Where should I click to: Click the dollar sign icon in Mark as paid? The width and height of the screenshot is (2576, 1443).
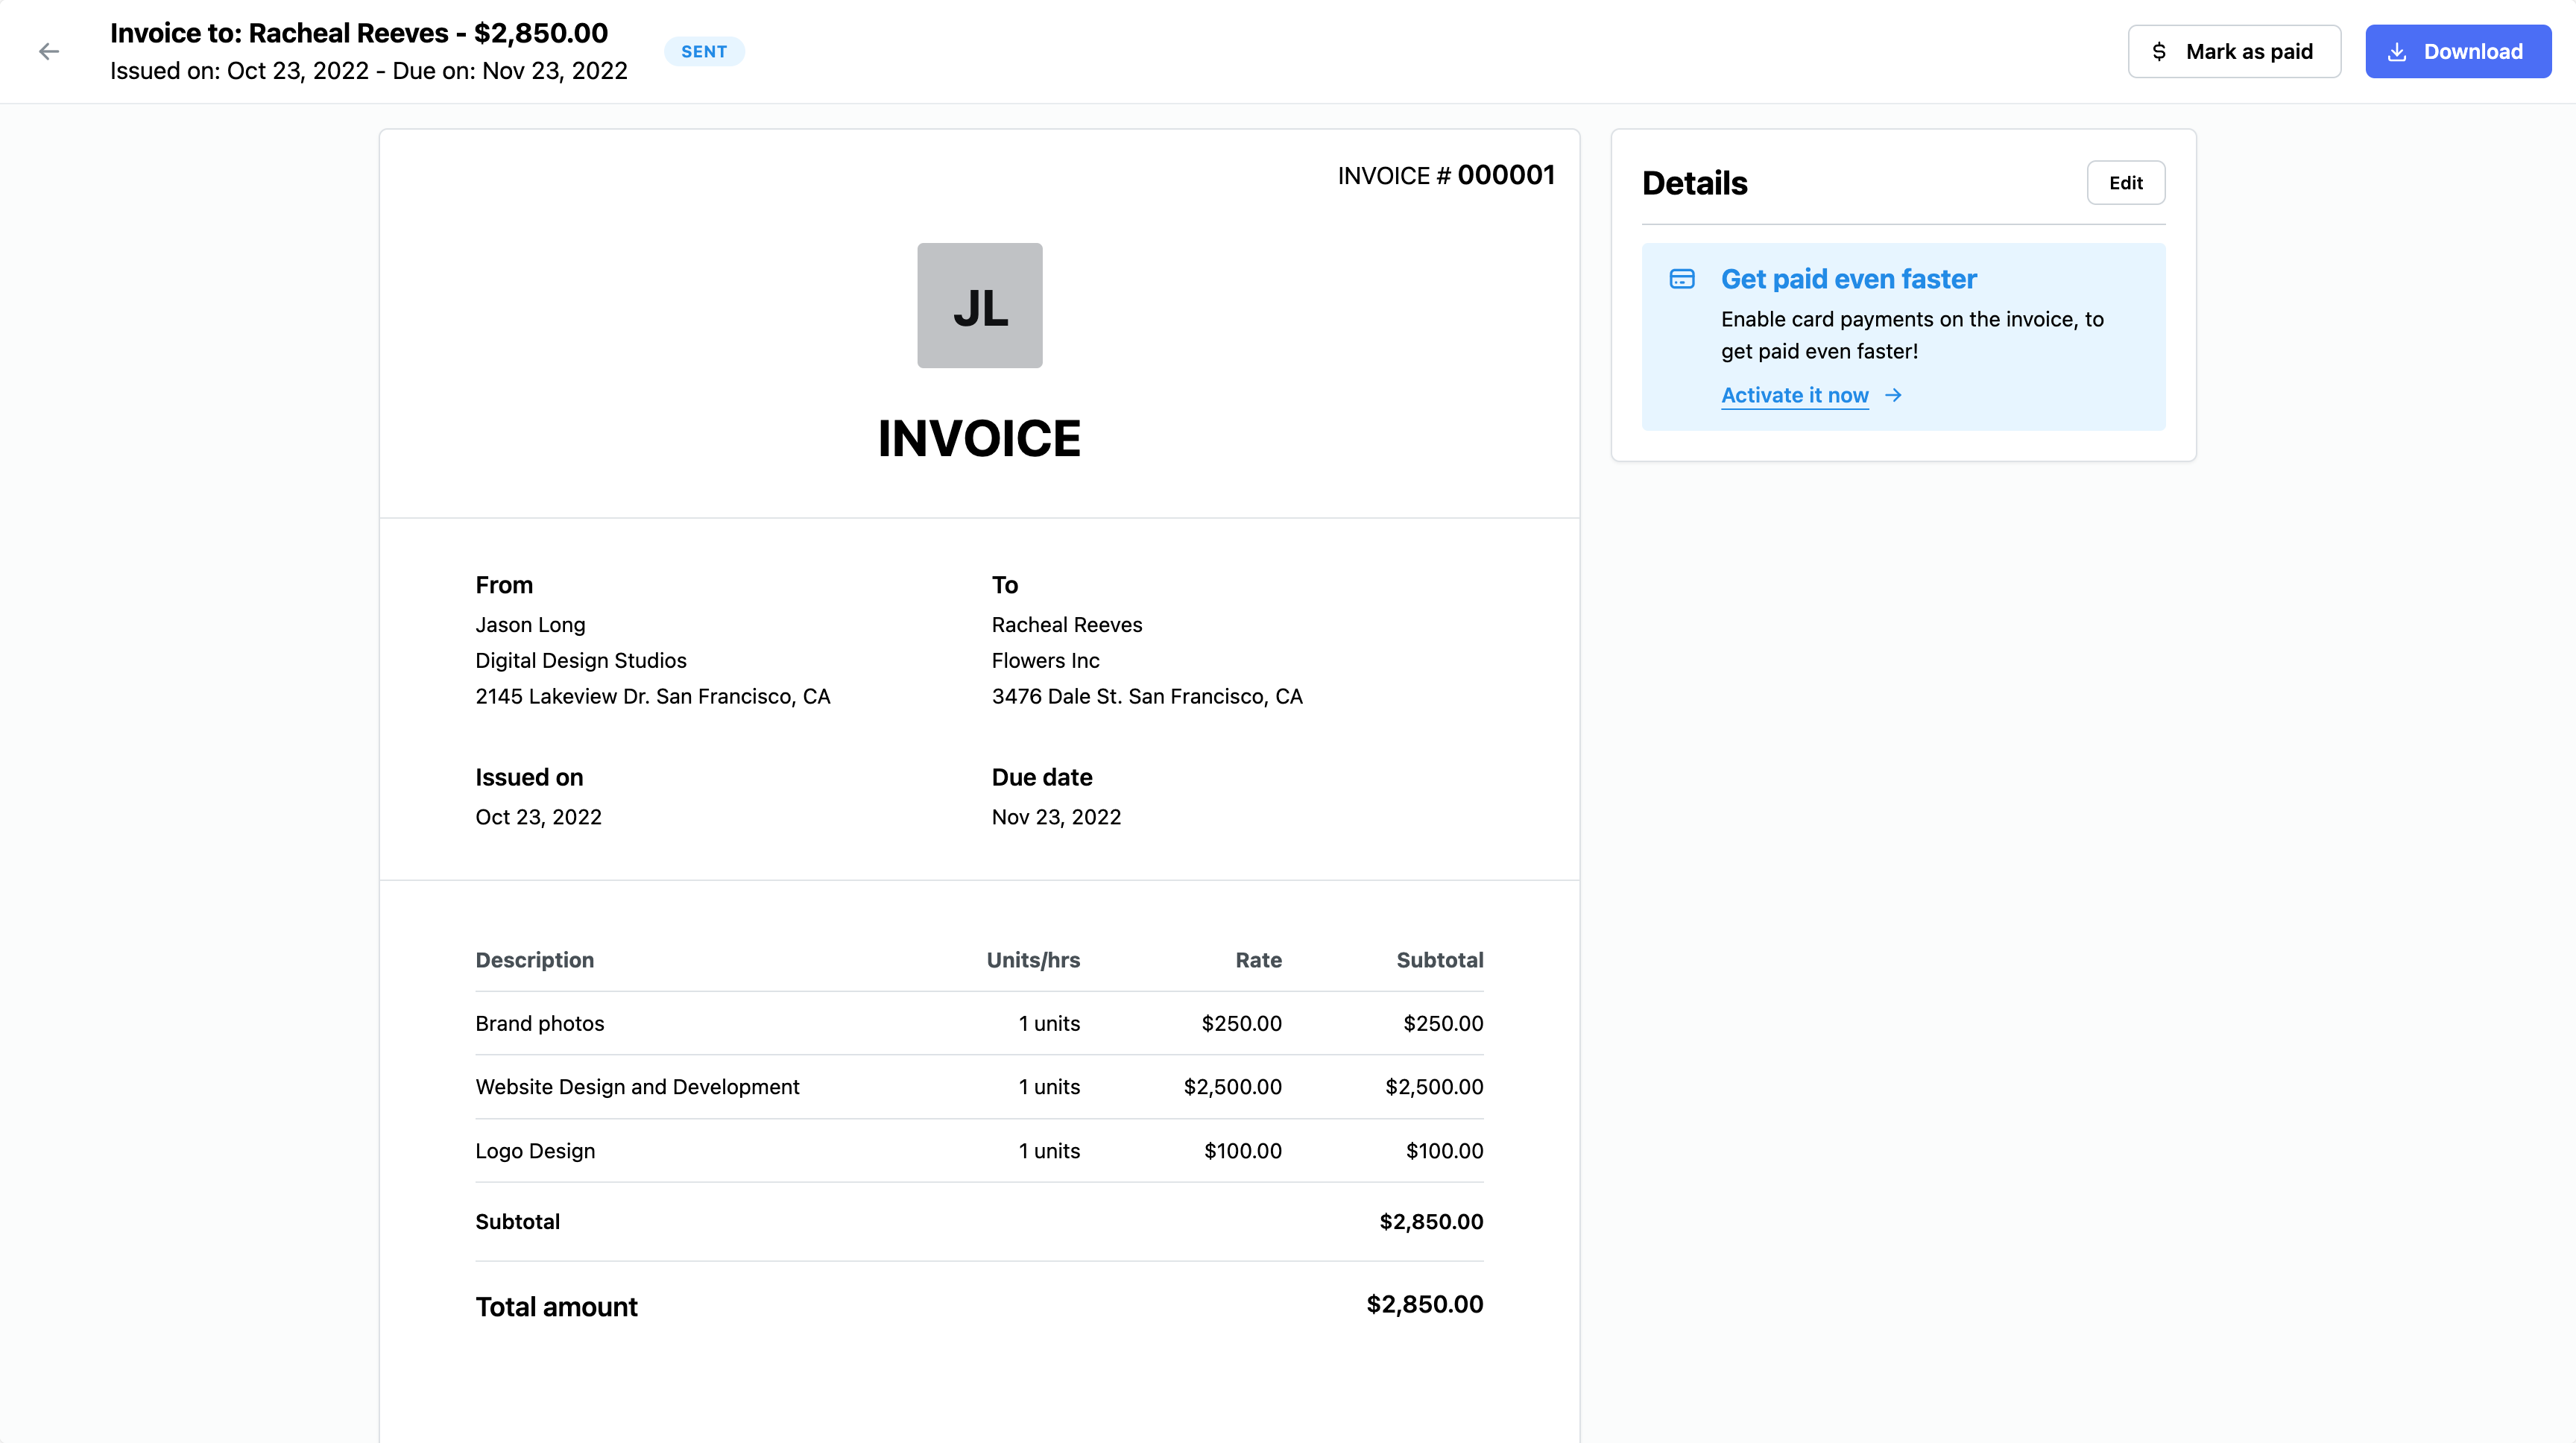2159,52
